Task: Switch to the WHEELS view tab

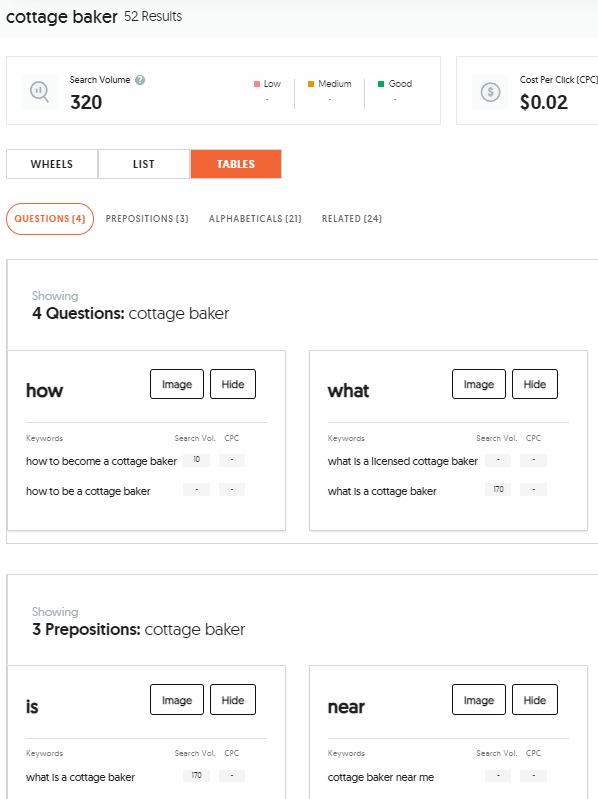Action: (x=51, y=164)
